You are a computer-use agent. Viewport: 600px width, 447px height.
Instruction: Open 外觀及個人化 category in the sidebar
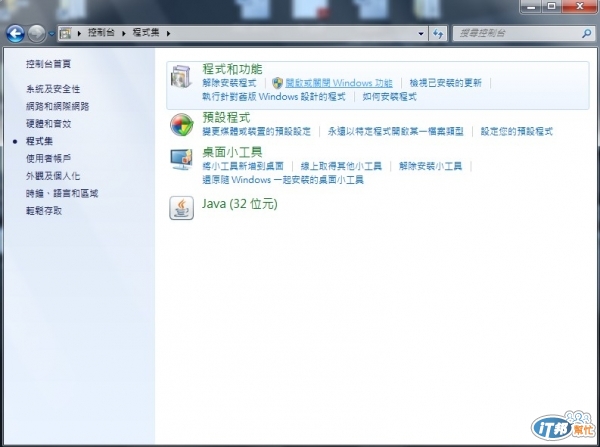tap(53, 176)
